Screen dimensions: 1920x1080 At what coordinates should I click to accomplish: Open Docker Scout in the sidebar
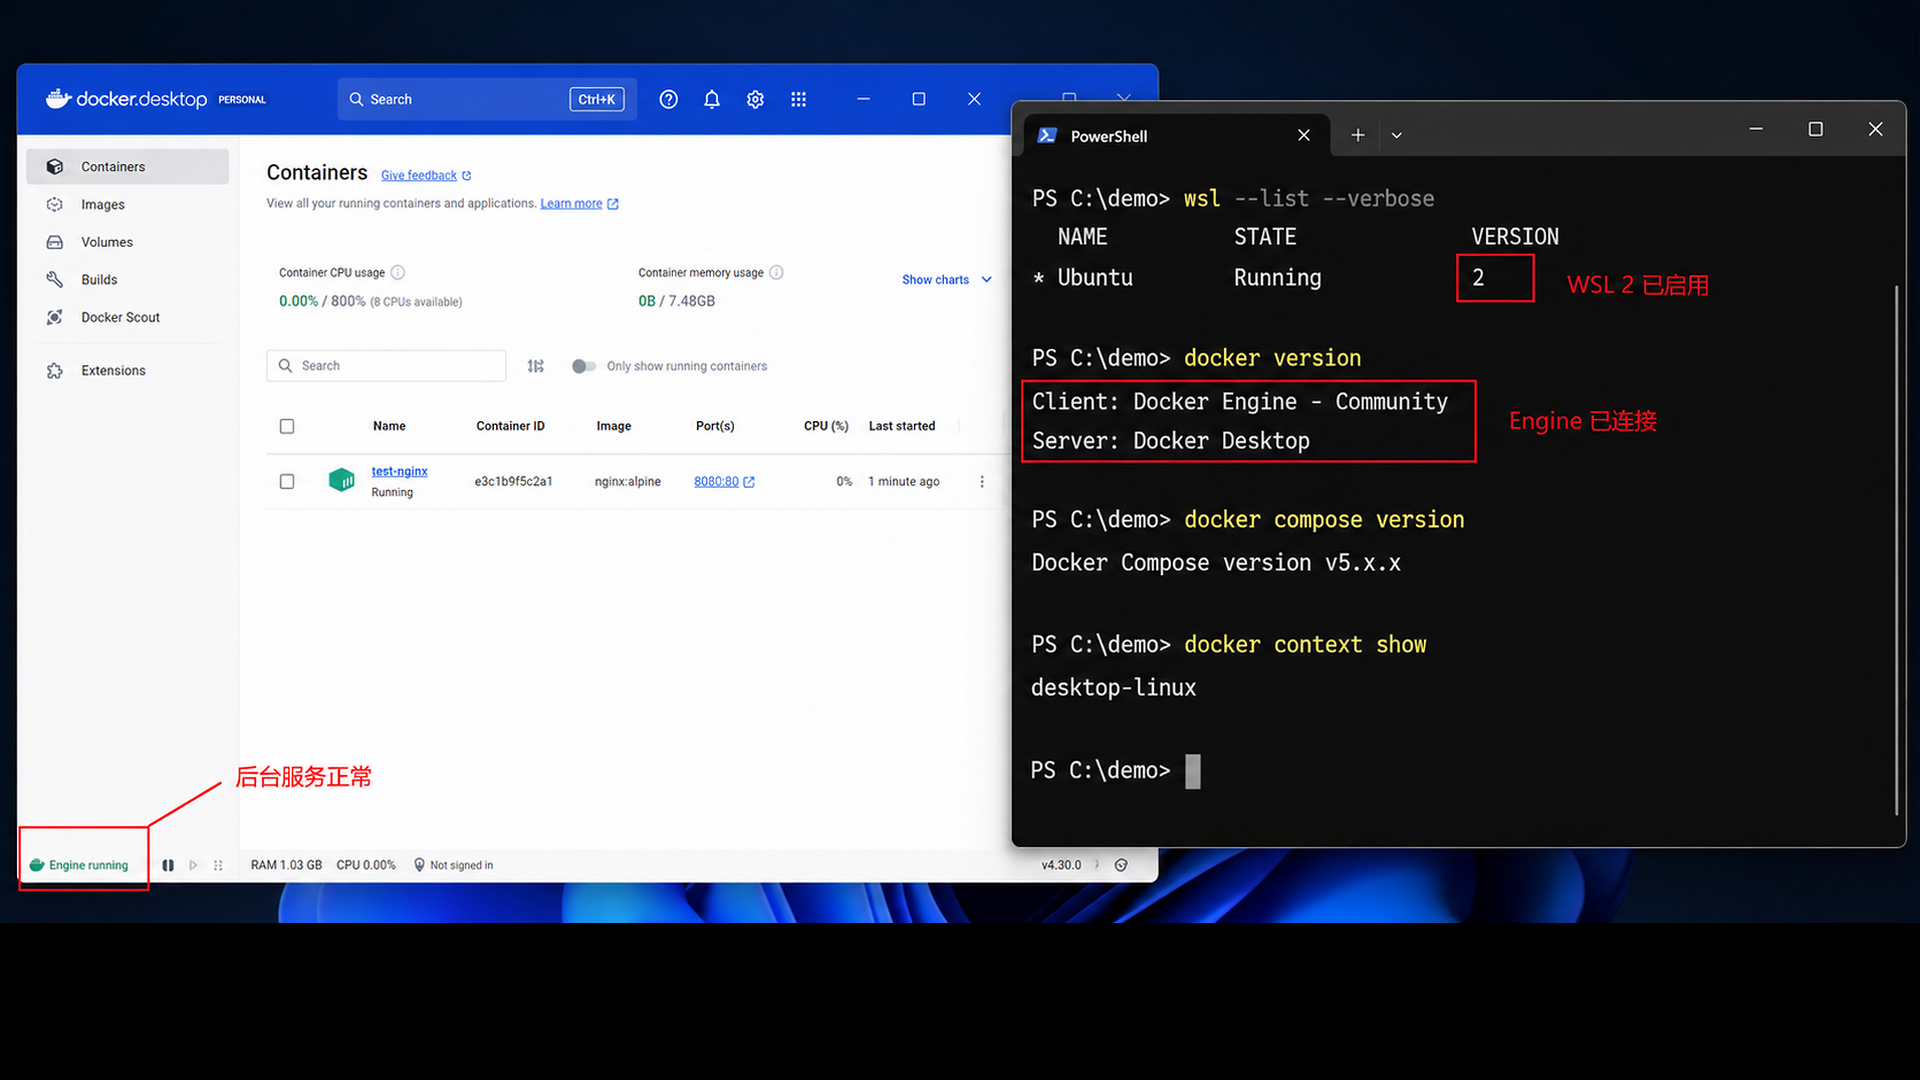(128, 317)
